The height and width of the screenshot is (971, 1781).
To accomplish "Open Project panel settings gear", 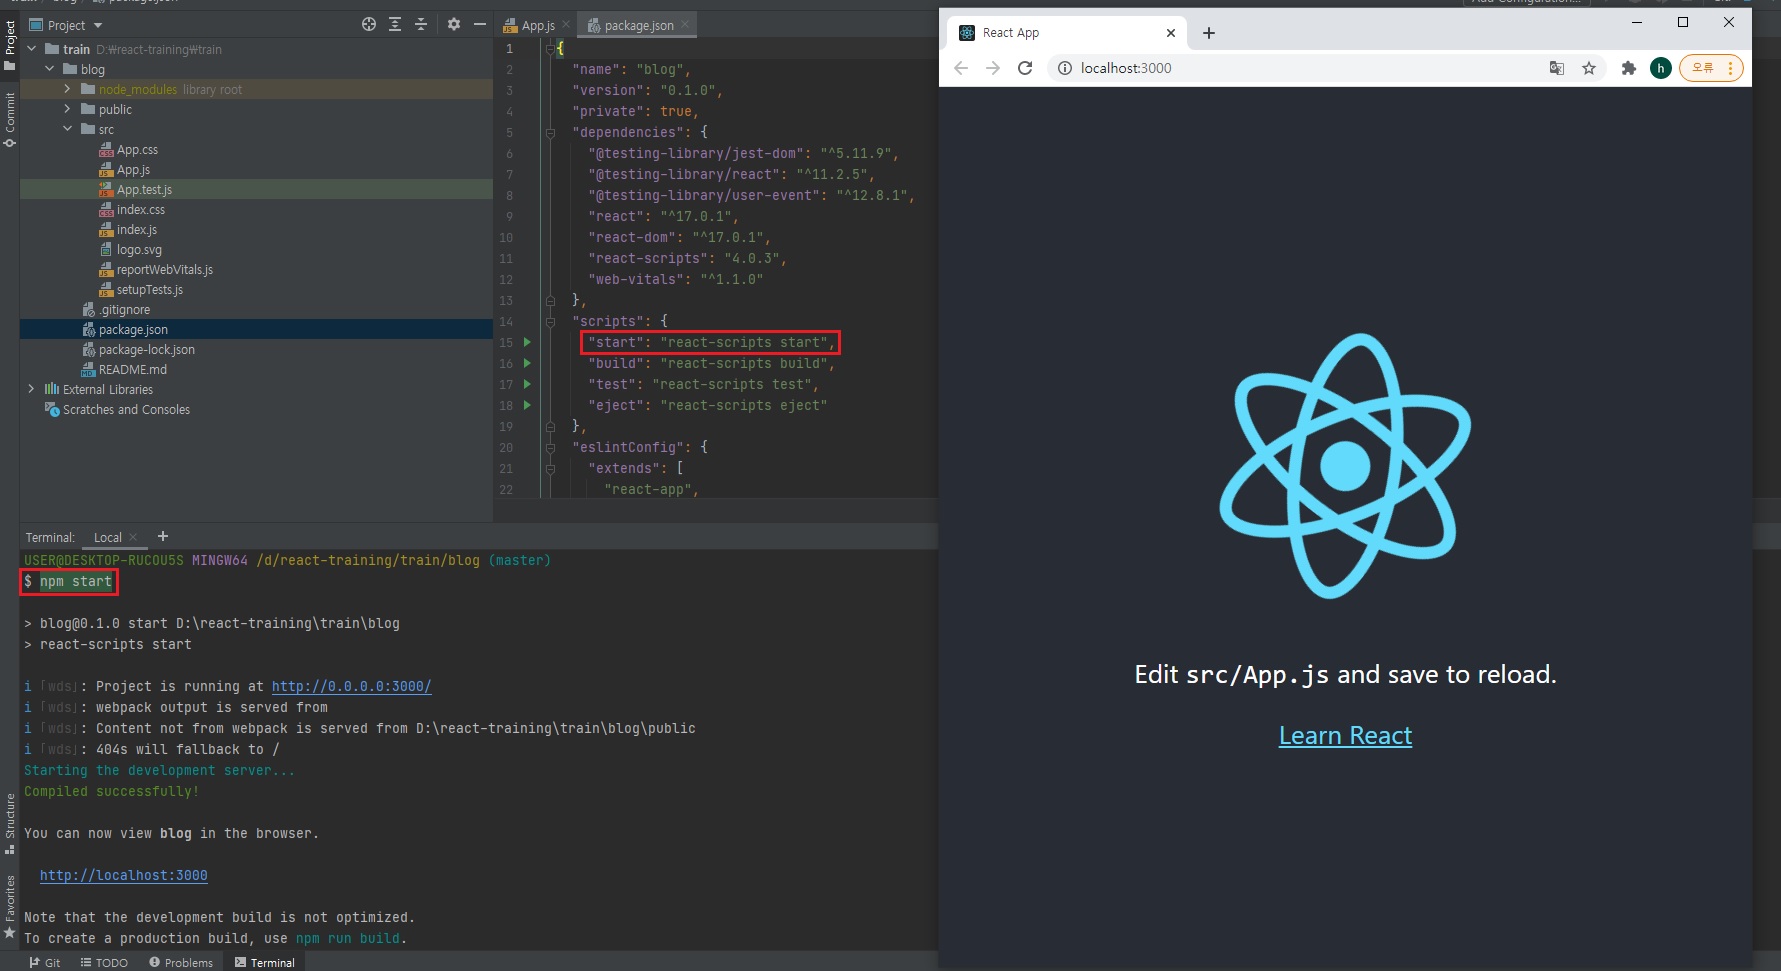I will point(454,24).
